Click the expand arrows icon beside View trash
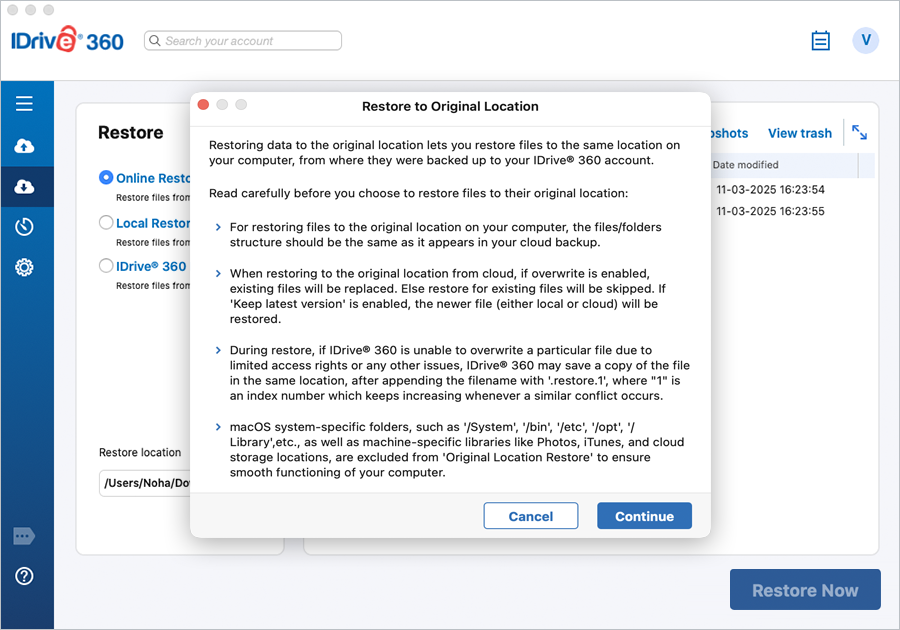This screenshot has height=630, width=900. tap(859, 133)
